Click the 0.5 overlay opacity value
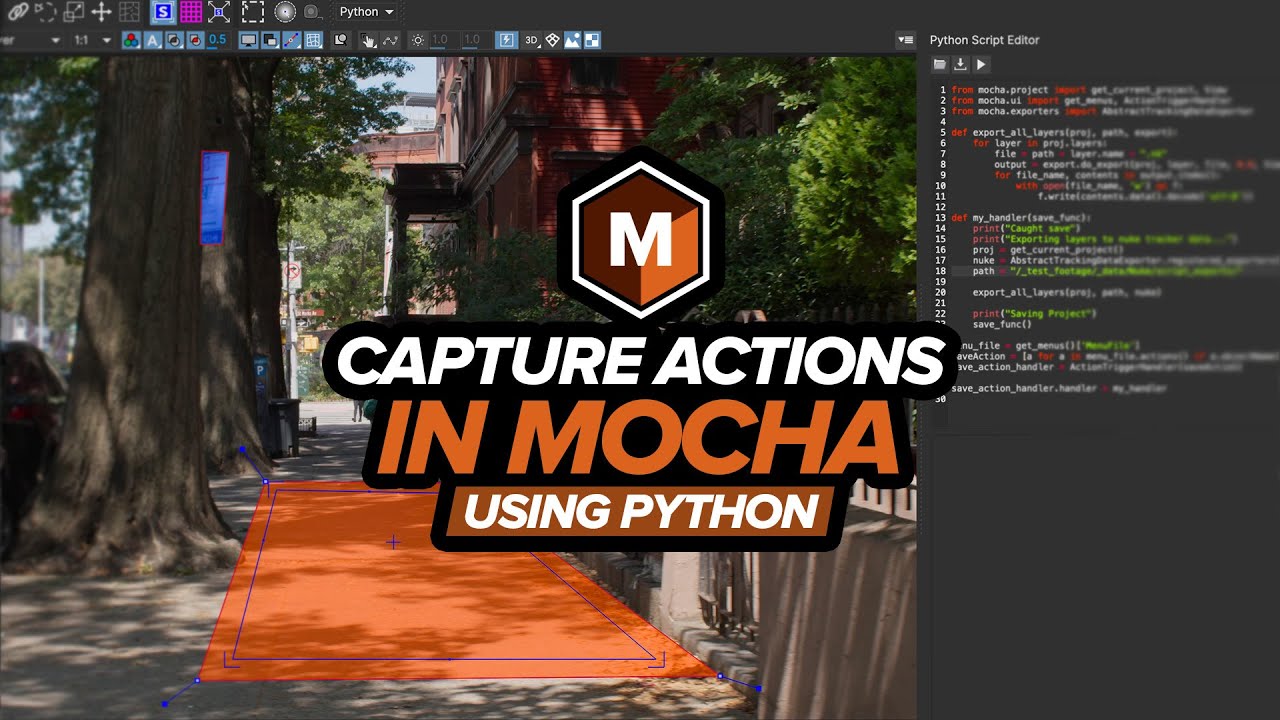 (217, 40)
